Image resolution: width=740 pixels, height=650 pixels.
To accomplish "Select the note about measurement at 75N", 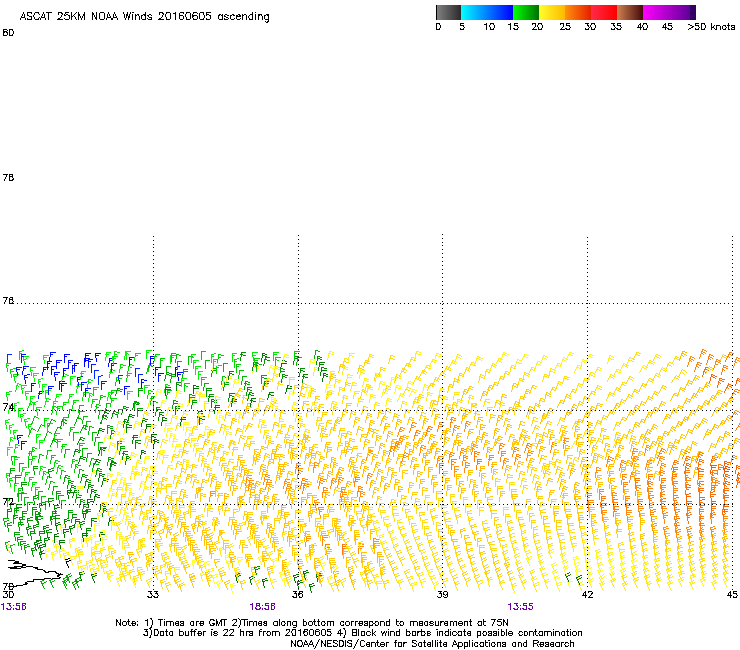I will 370,623.
